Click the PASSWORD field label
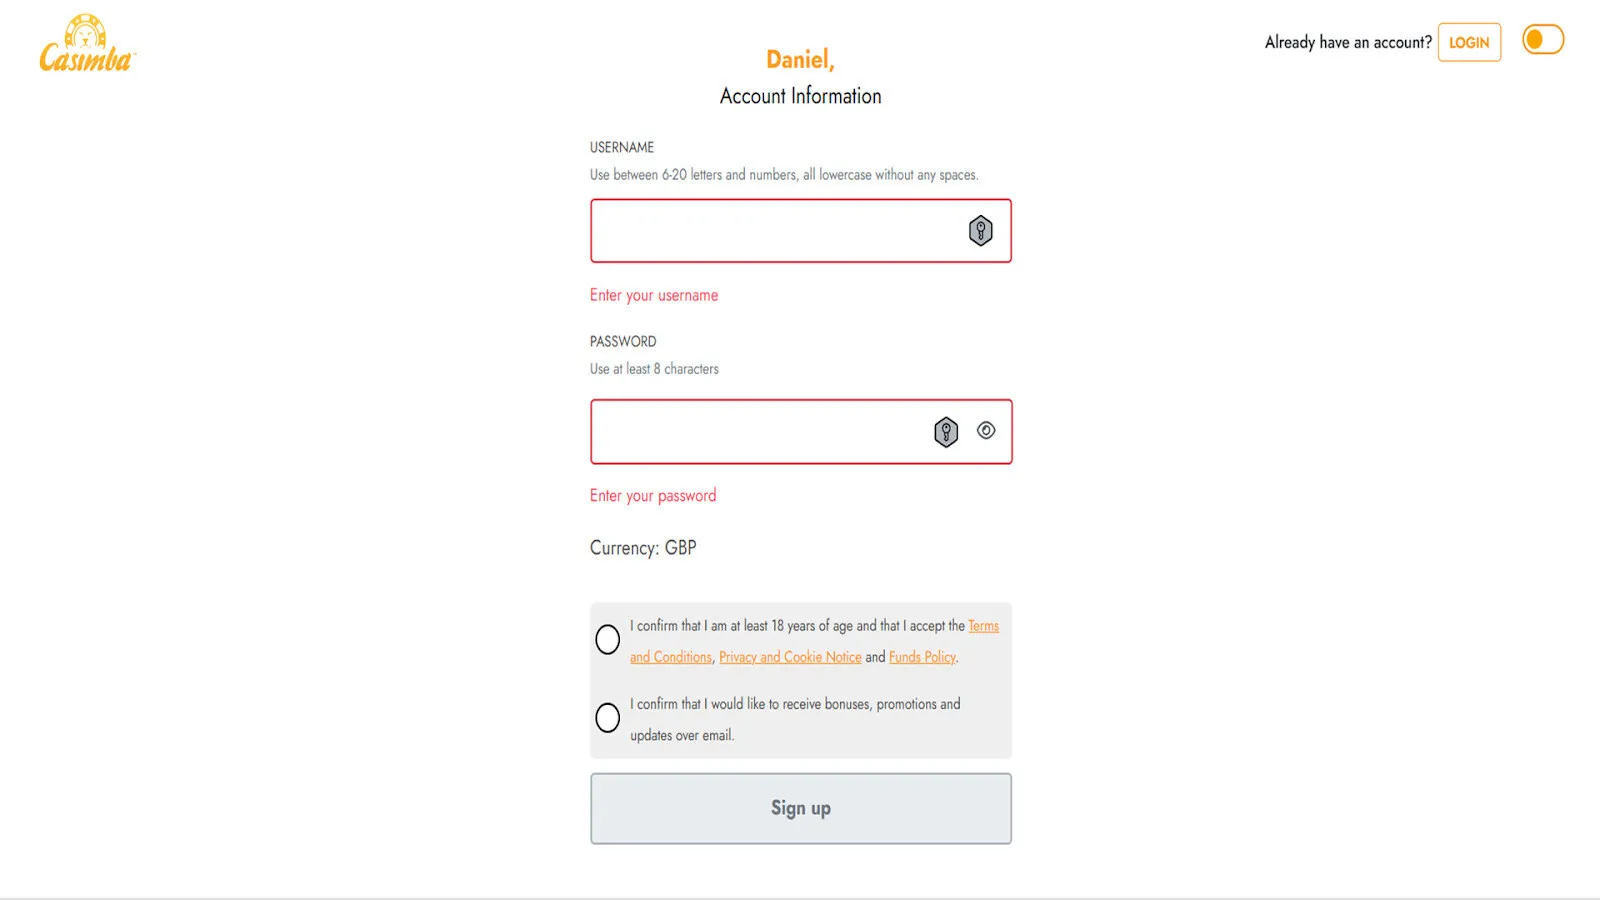Viewport: 1600px width, 900px height. (623, 341)
